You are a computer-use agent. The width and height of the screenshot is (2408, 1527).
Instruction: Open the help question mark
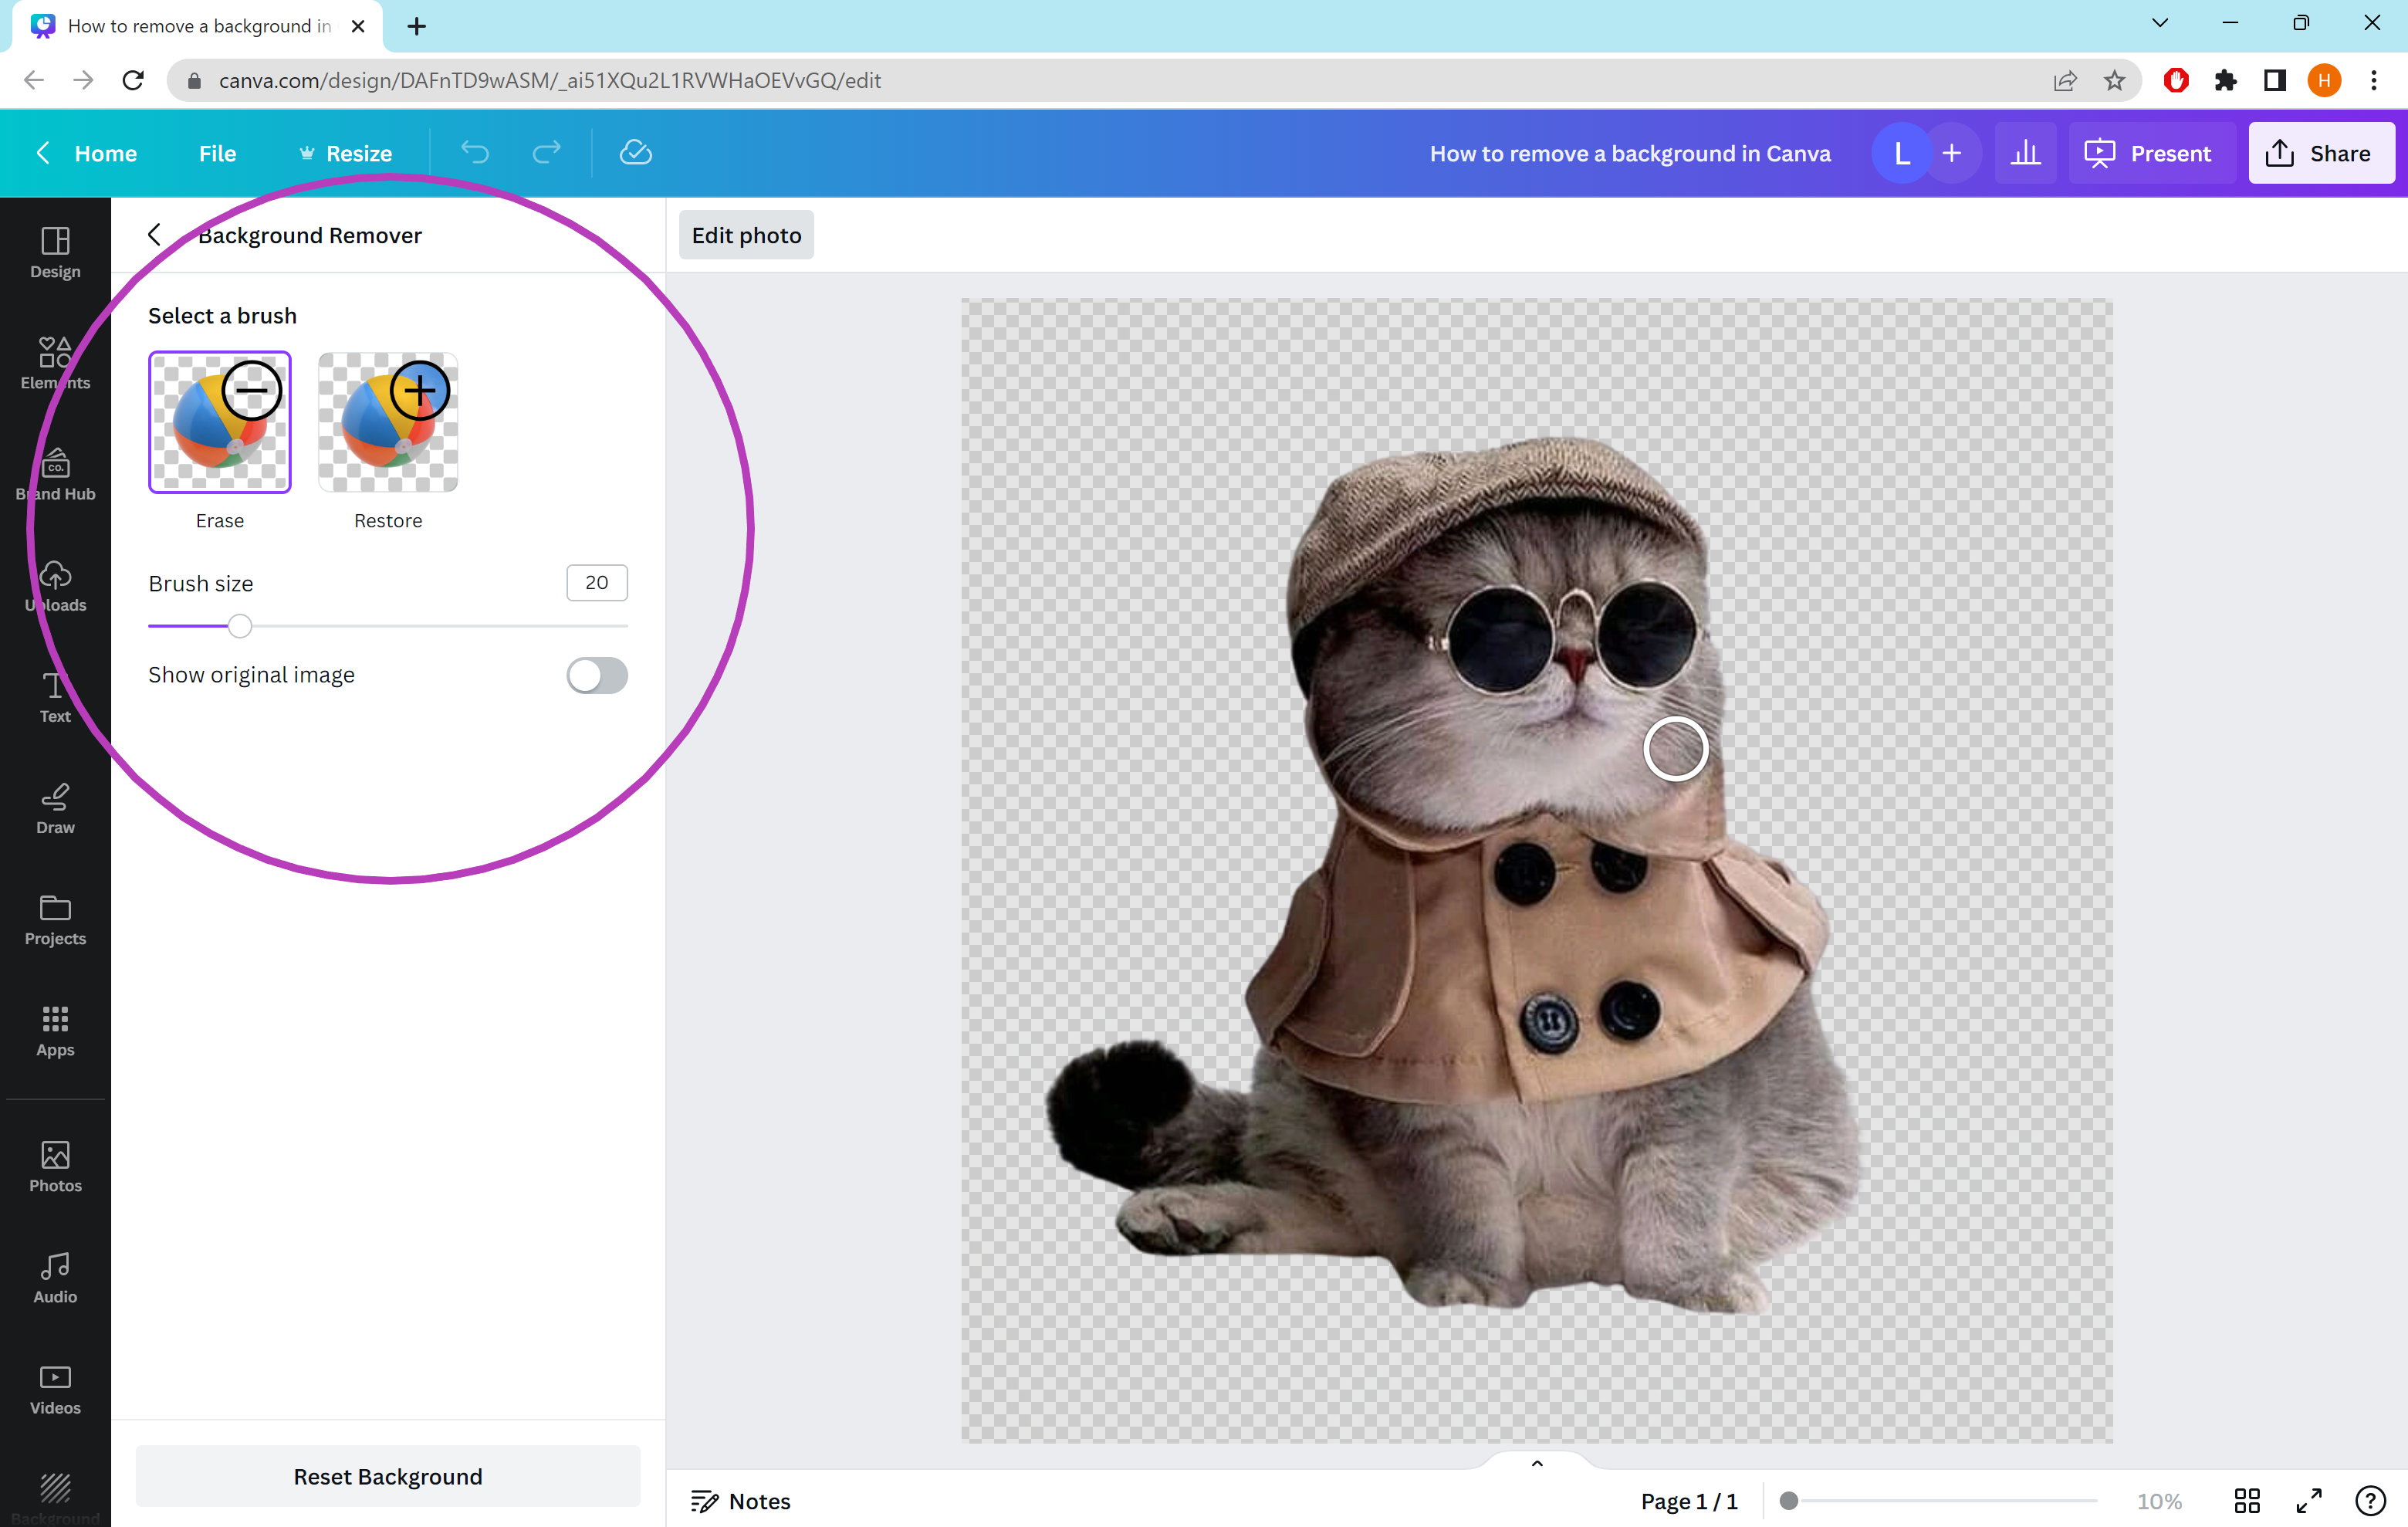pyautogui.click(x=2370, y=1501)
